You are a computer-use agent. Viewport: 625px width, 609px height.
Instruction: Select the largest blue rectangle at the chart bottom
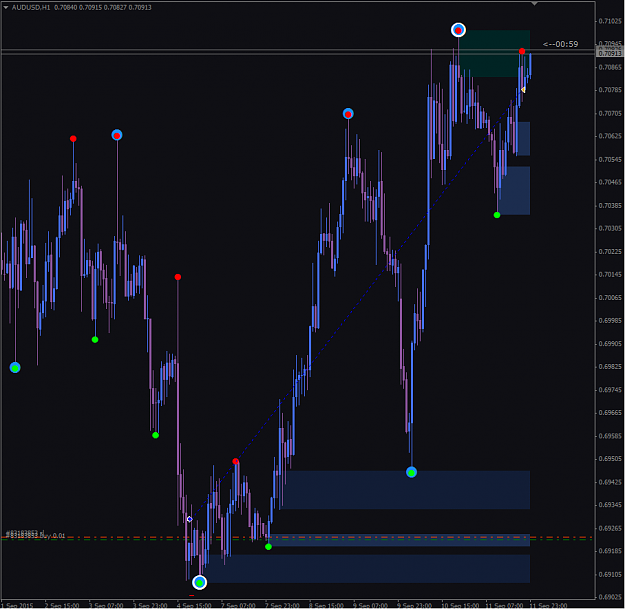(366, 569)
